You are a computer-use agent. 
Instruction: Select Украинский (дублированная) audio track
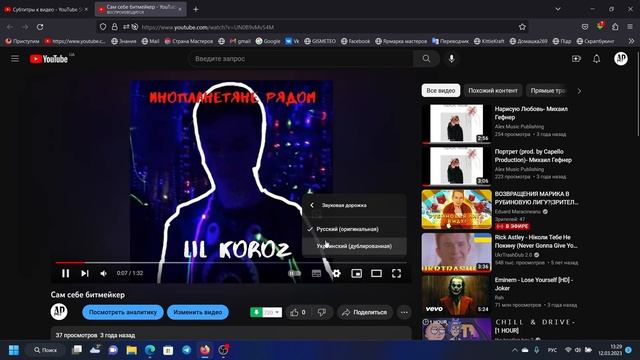(354, 246)
